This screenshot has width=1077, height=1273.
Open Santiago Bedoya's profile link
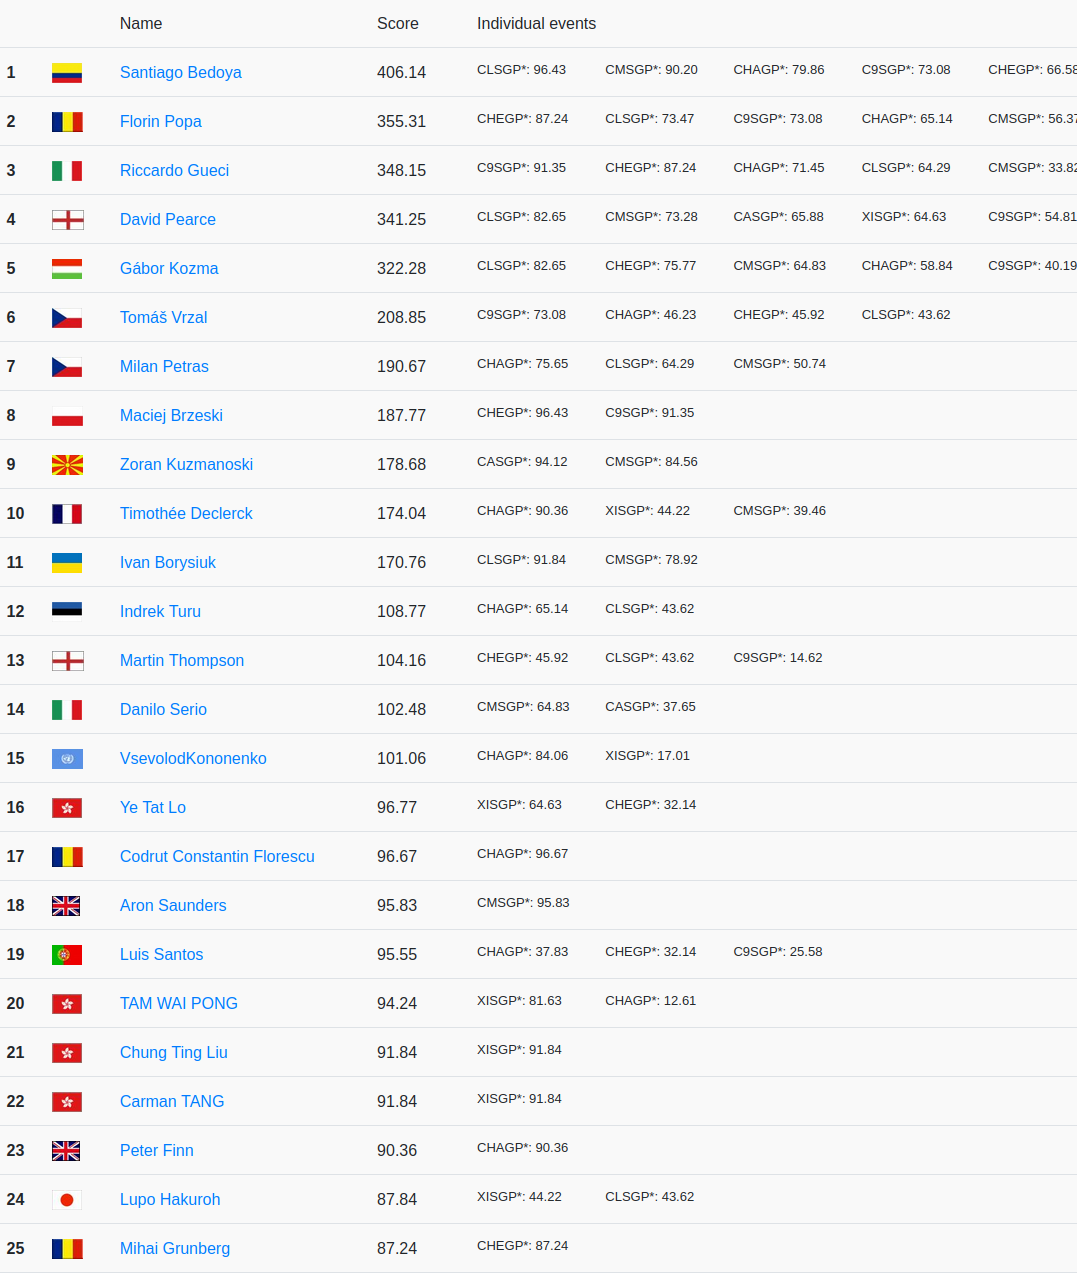tap(180, 72)
